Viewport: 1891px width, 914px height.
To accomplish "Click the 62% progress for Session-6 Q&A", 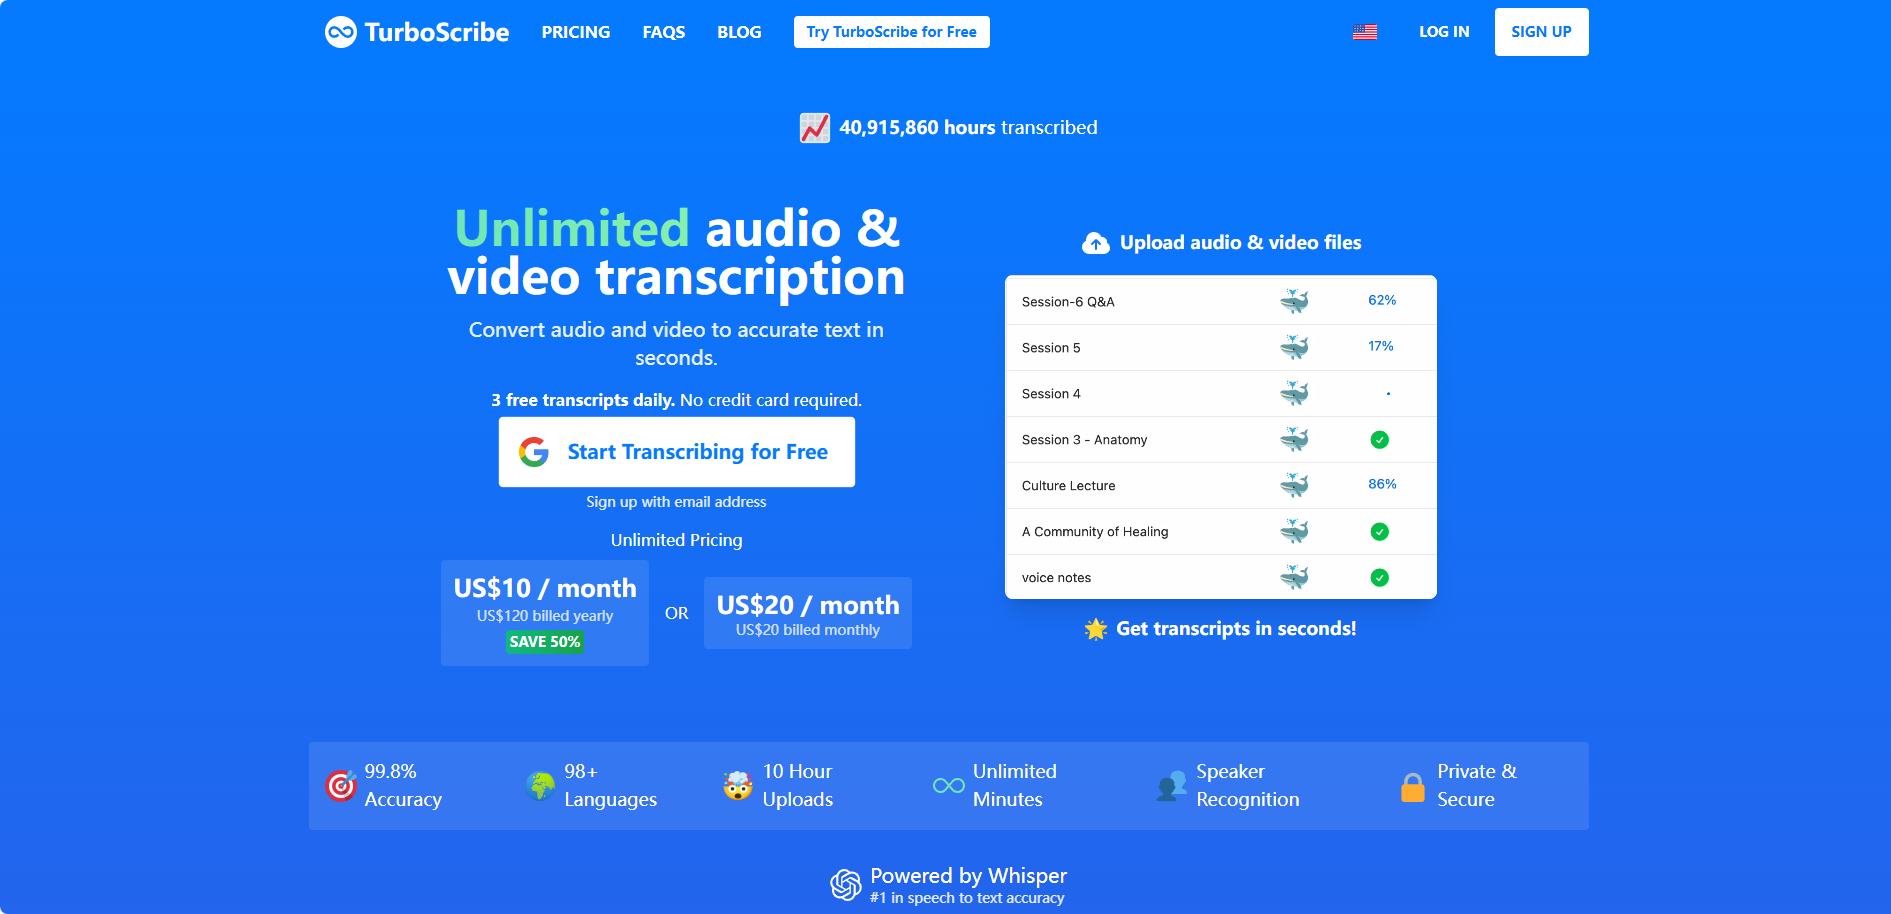I will [x=1382, y=300].
